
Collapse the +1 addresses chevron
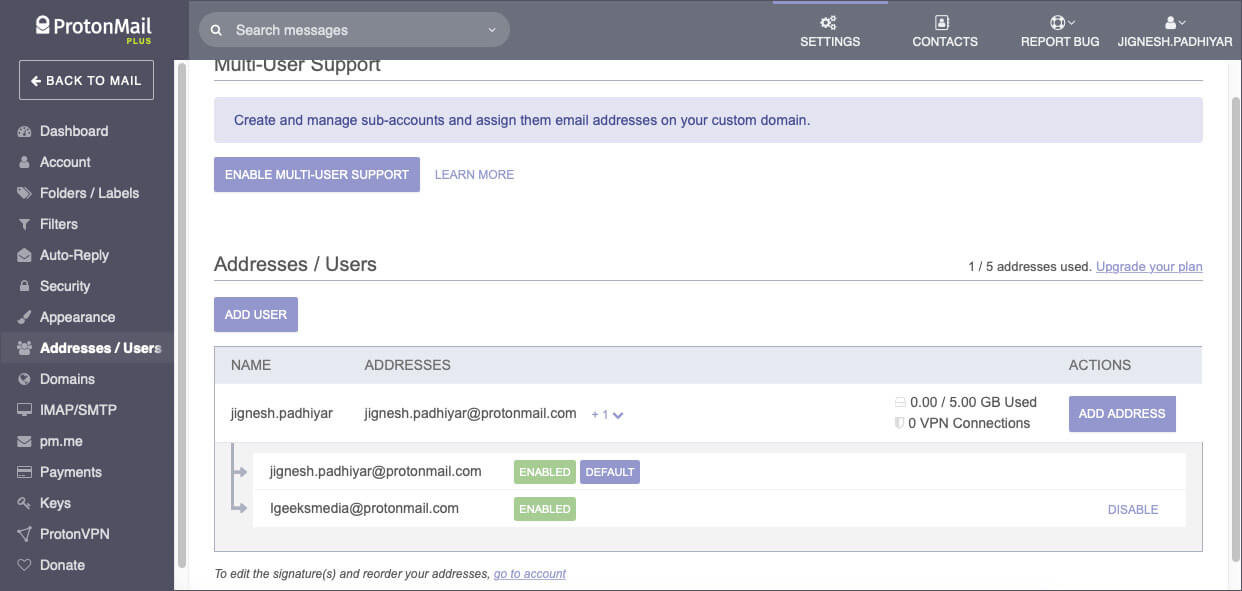(x=618, y=415)
